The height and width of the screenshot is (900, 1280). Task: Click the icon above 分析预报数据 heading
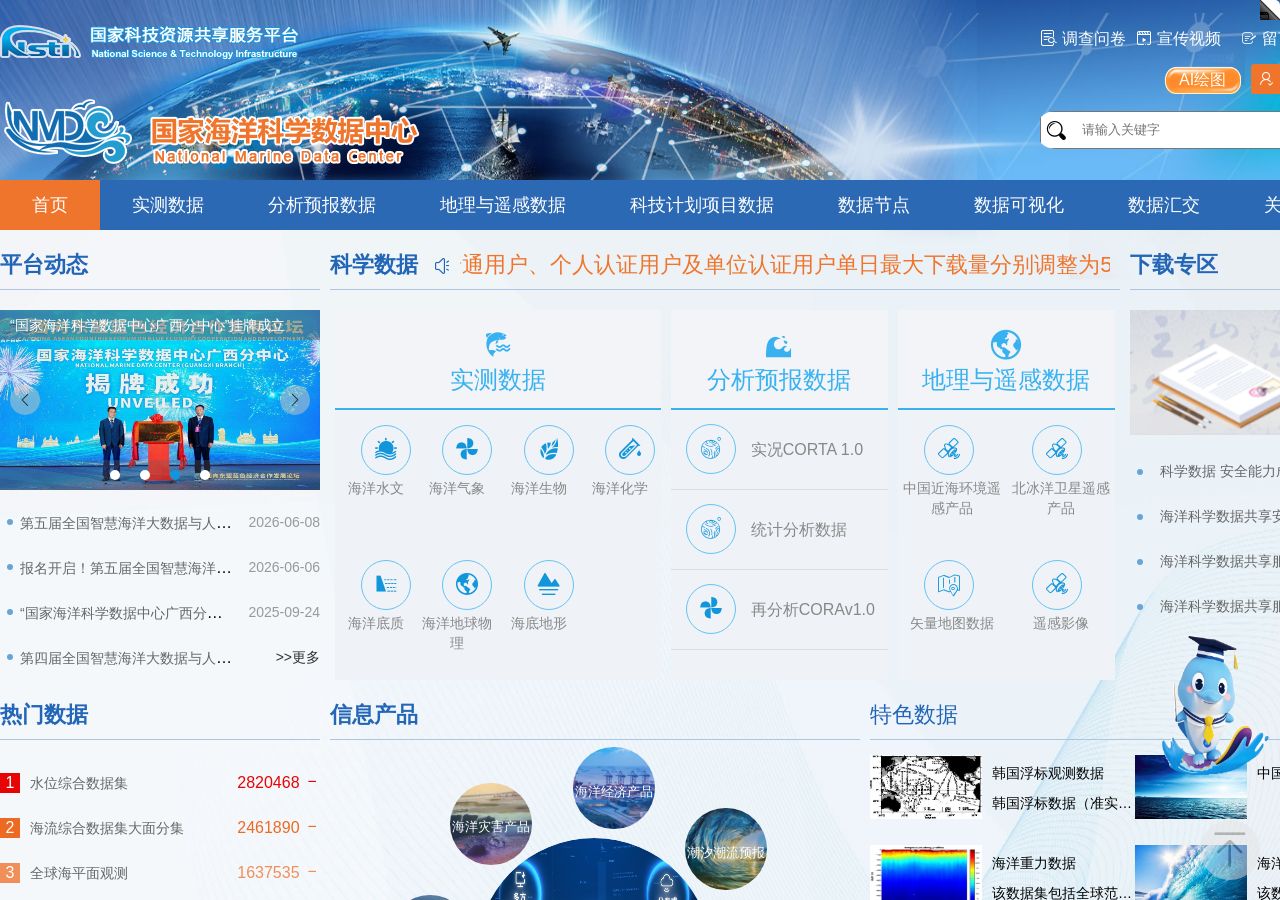point(778,346)
